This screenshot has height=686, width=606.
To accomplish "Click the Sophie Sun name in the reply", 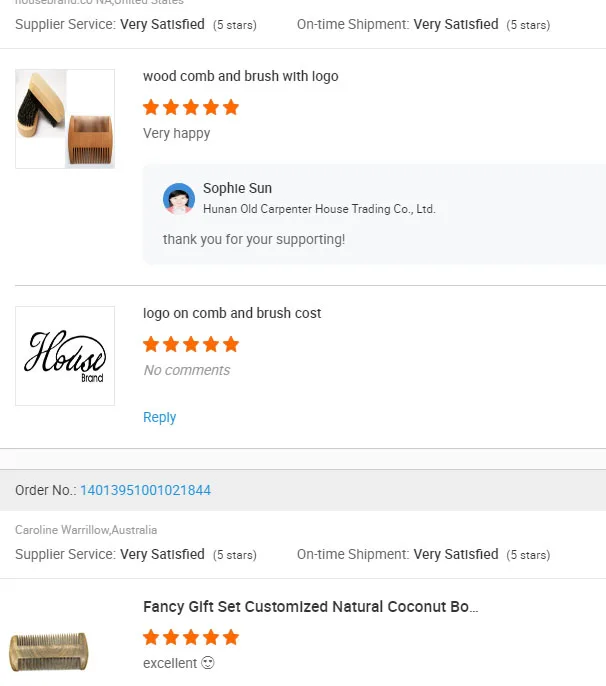I will tap(237, 188).
